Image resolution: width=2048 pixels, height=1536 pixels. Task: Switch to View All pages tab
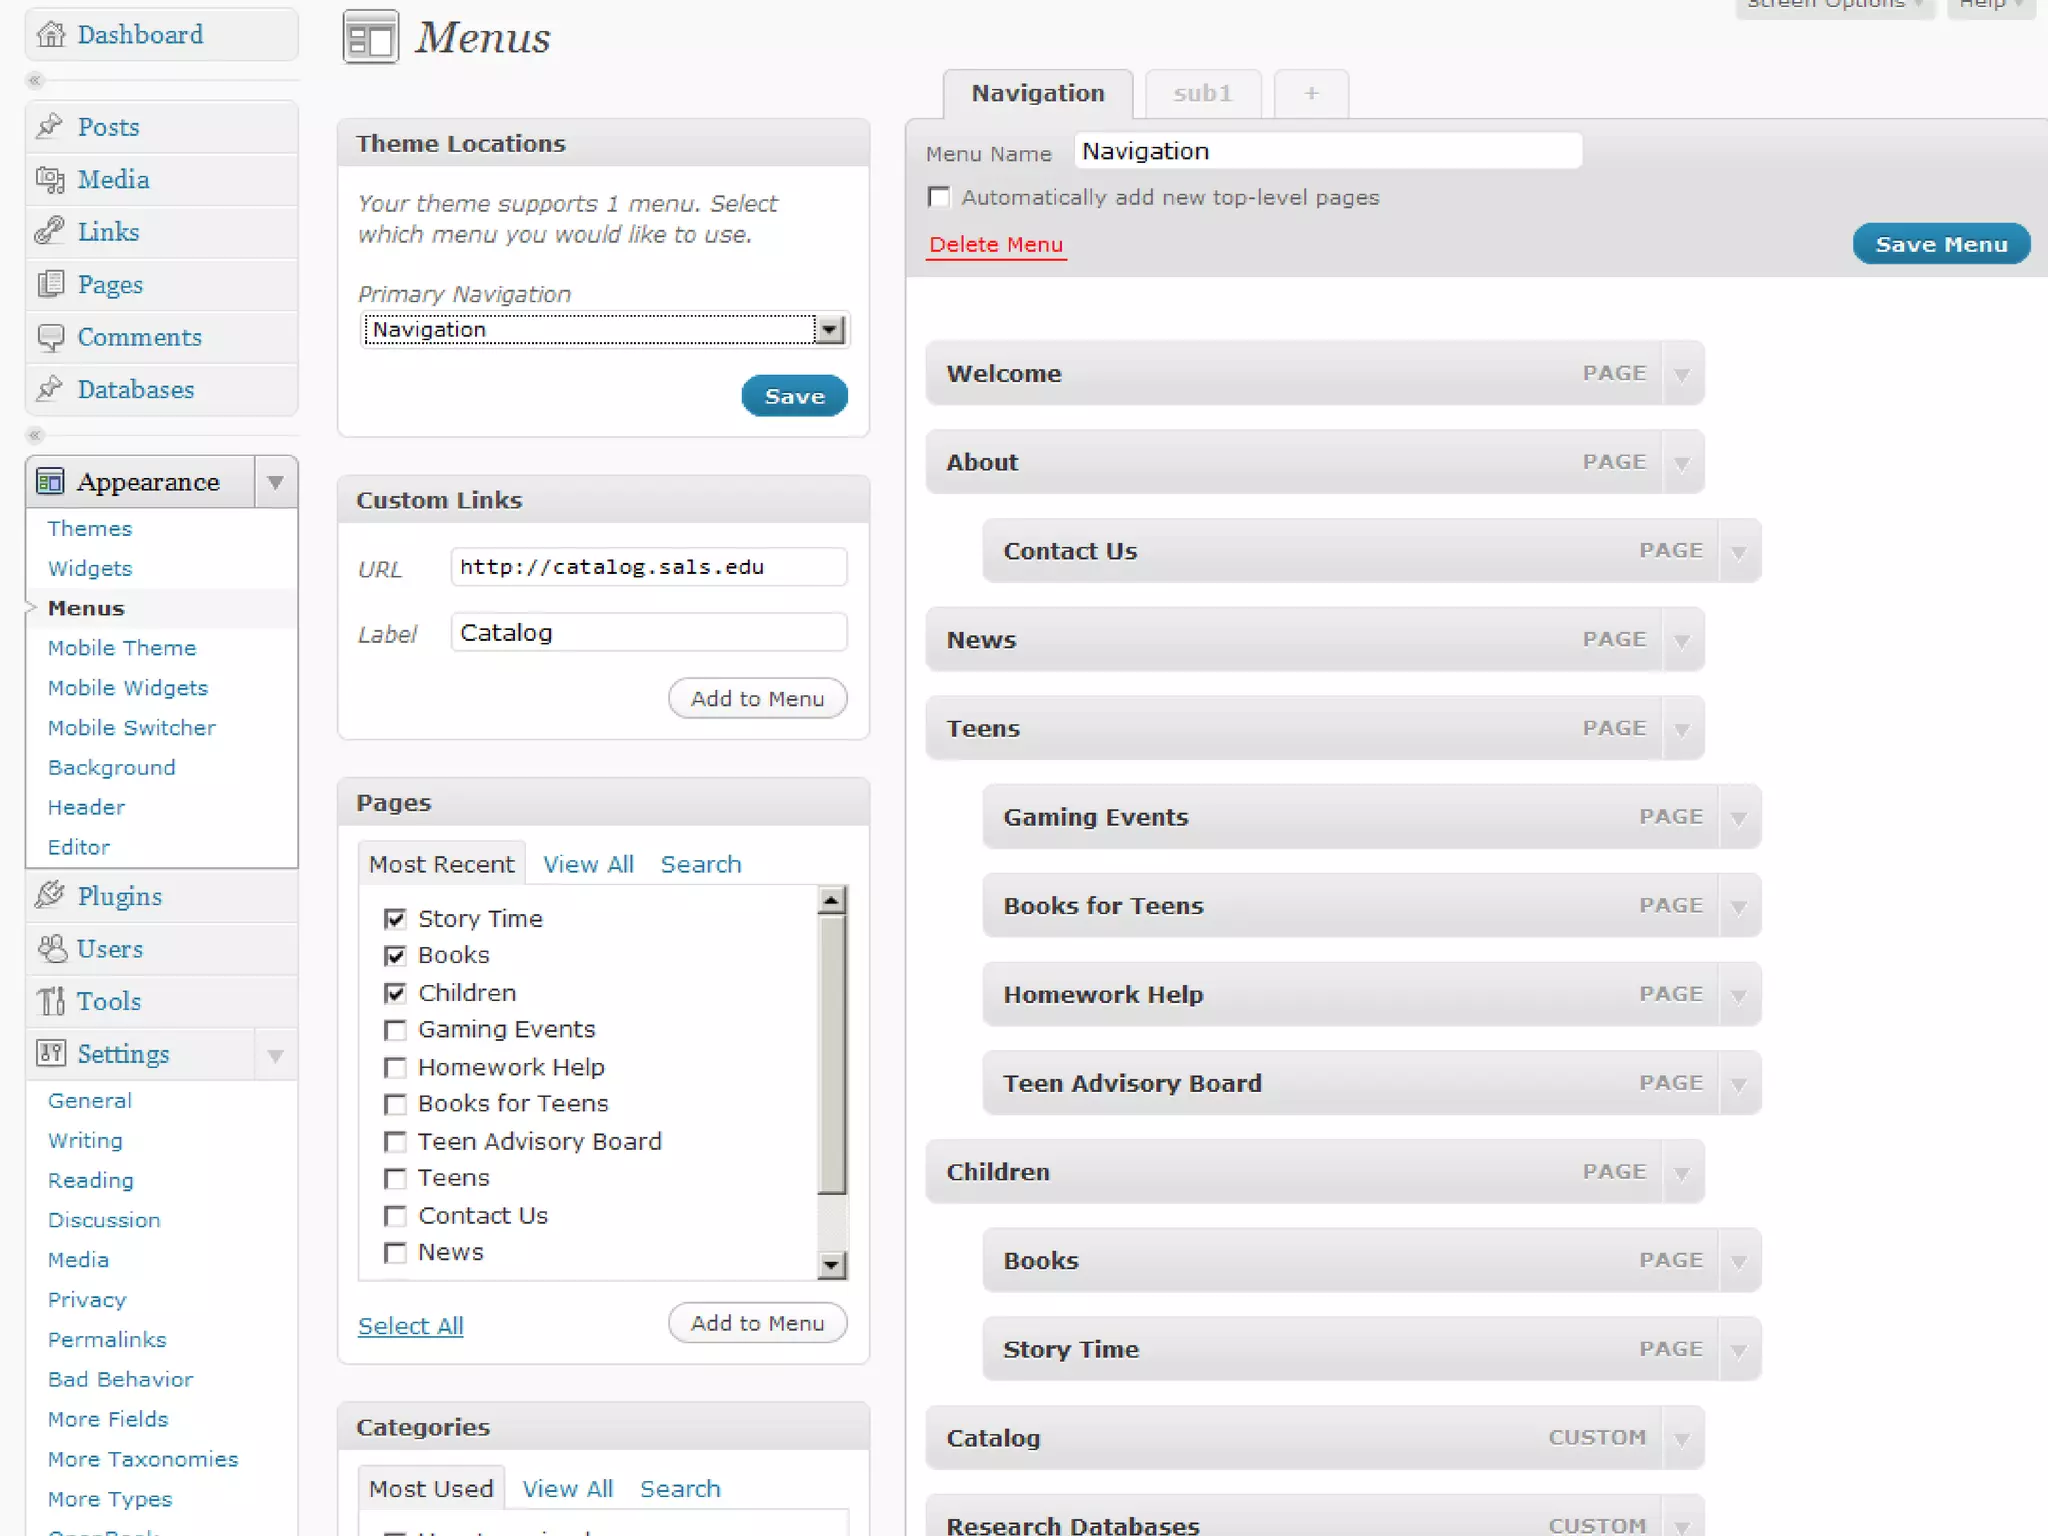(x=588, y=865)
